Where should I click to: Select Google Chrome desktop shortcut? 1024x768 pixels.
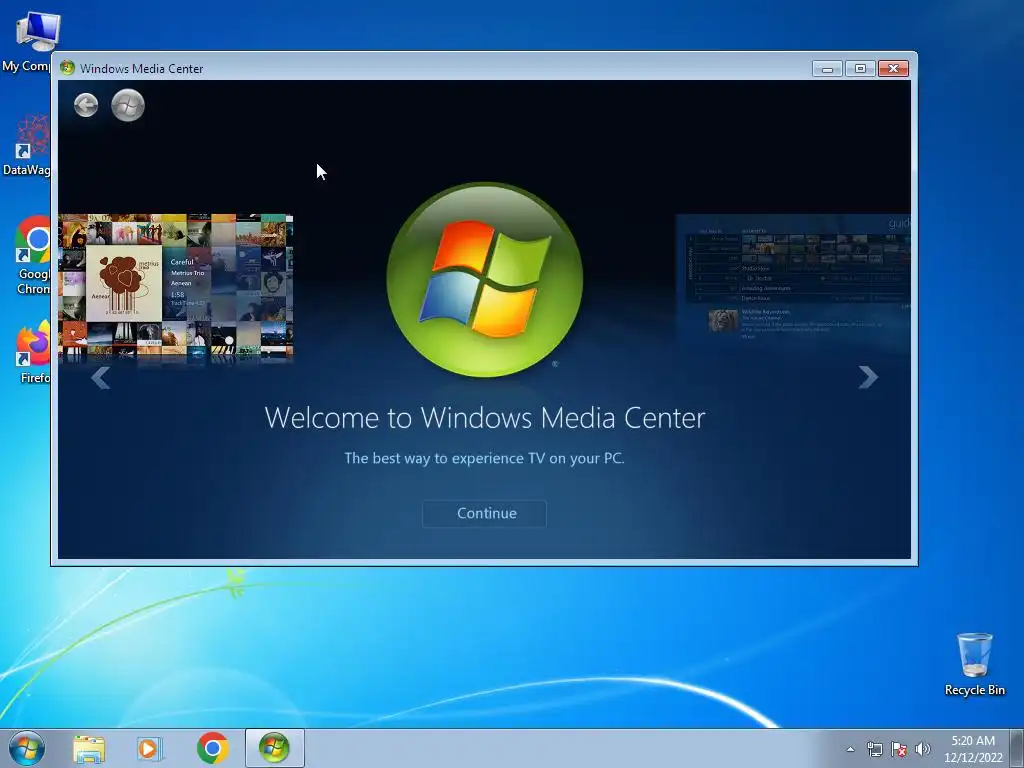click(x=31, y=256)
